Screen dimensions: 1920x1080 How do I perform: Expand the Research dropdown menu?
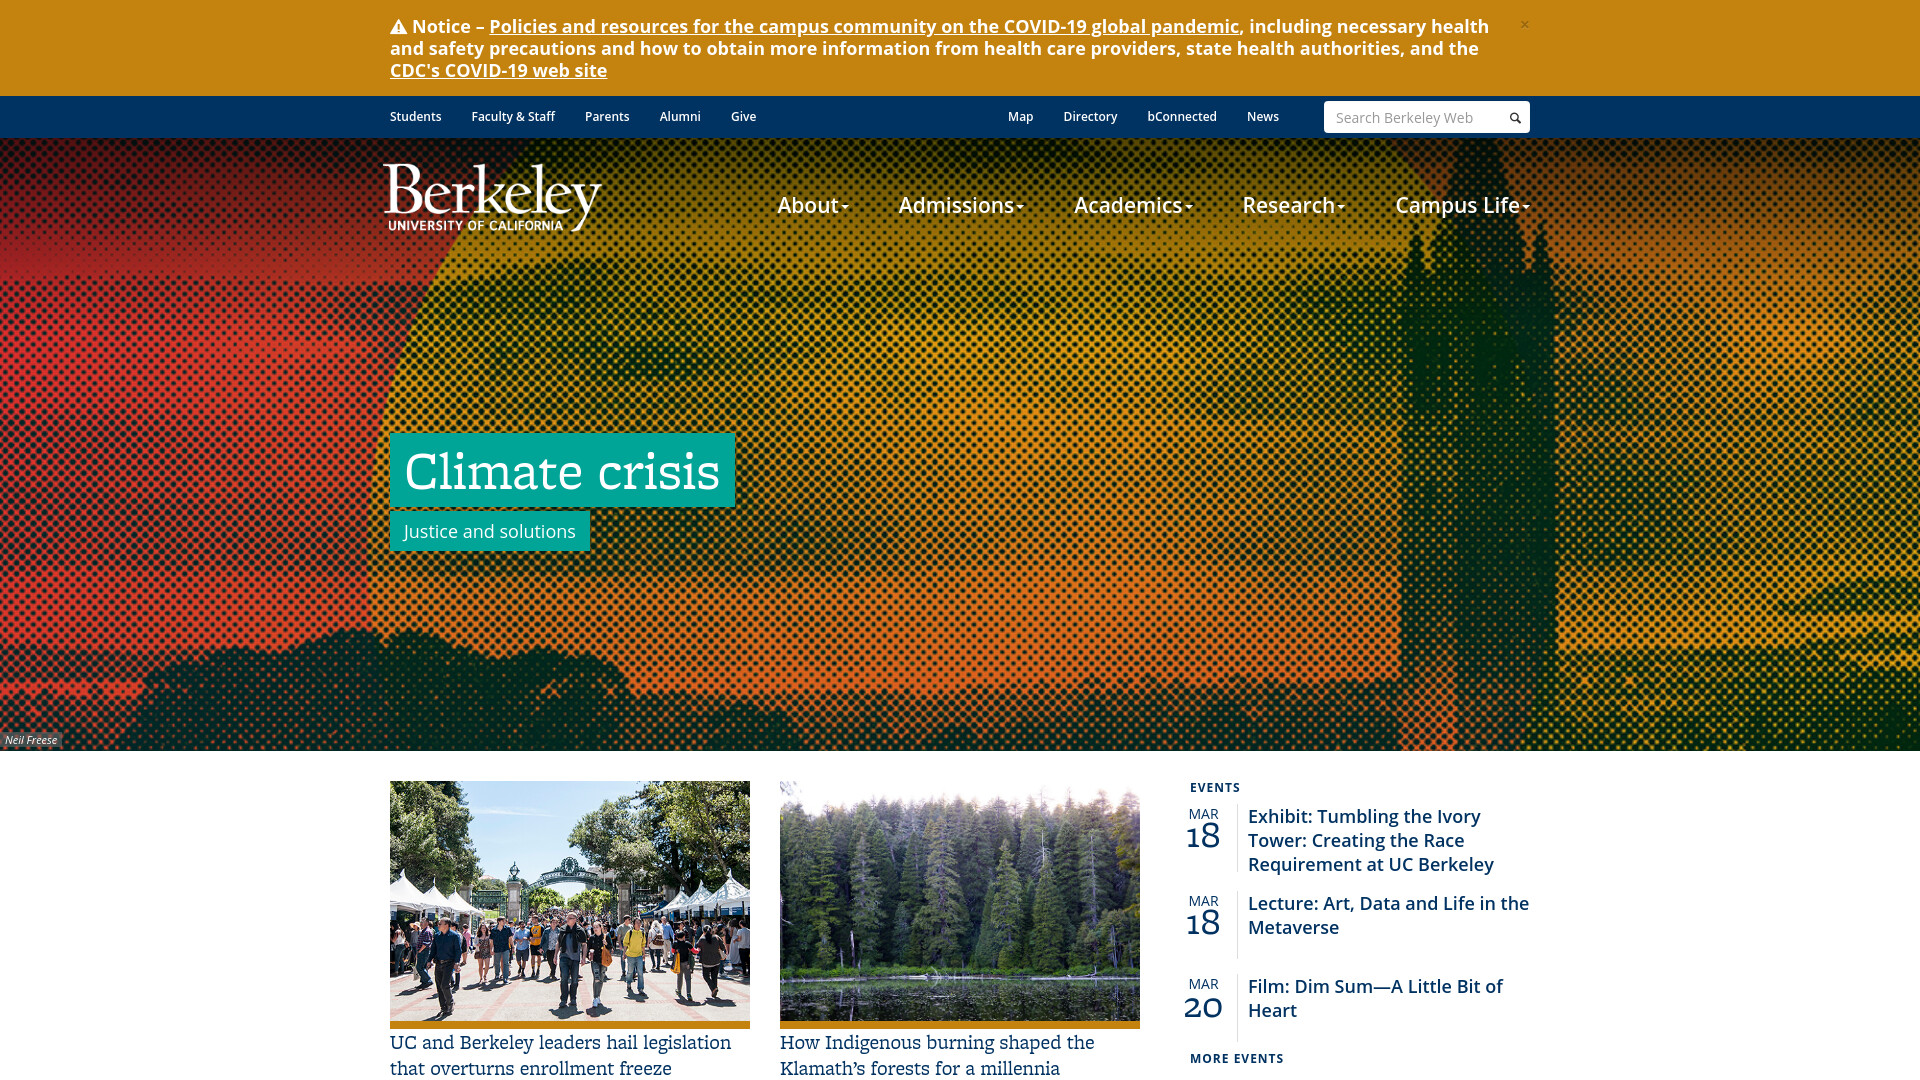coord(1293,205)
